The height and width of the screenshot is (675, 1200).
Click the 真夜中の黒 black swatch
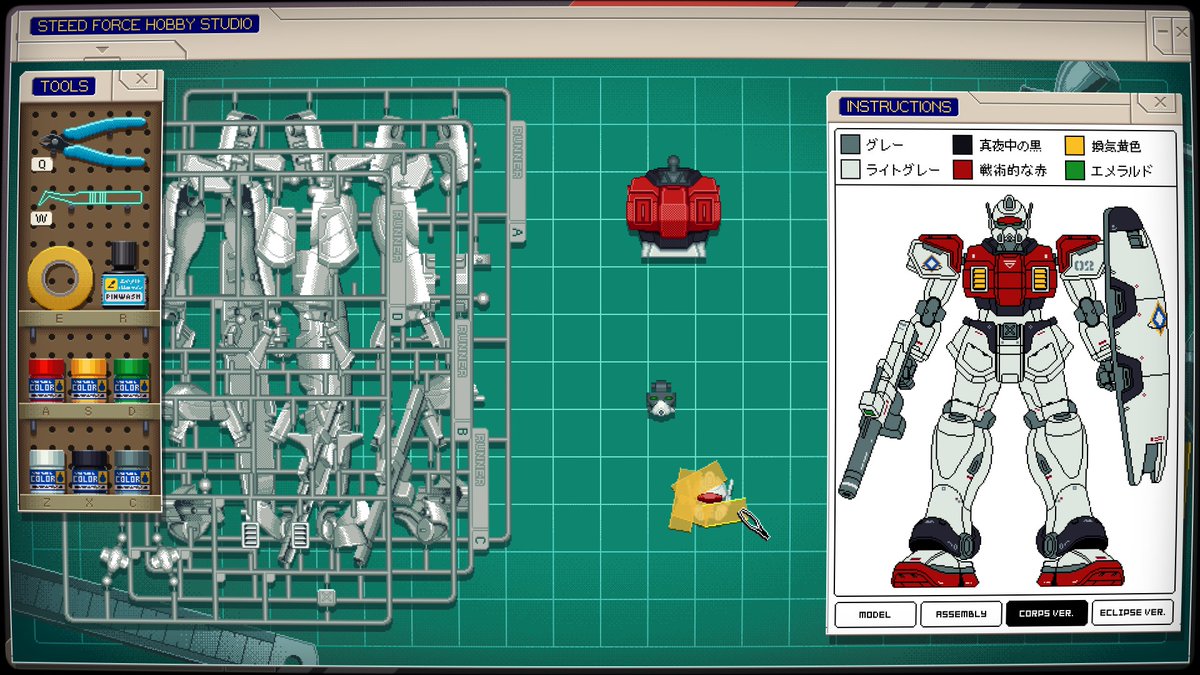click(963, 145)
